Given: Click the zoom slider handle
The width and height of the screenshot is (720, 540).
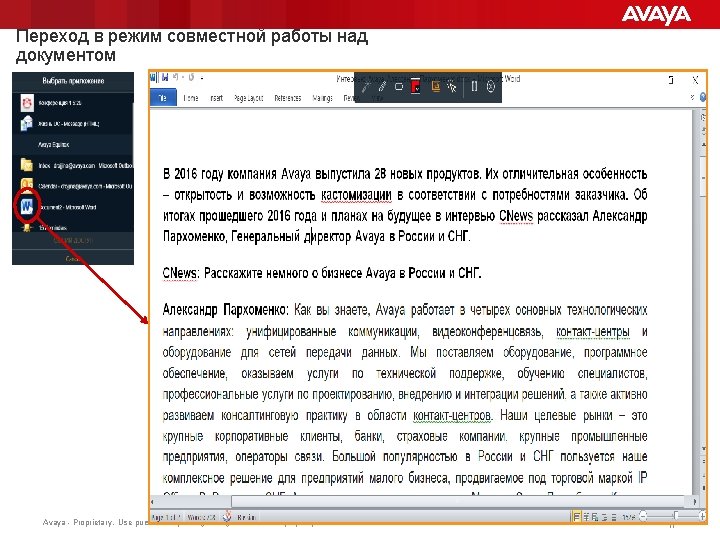Looking at the screenshot, I should [676, 517].
